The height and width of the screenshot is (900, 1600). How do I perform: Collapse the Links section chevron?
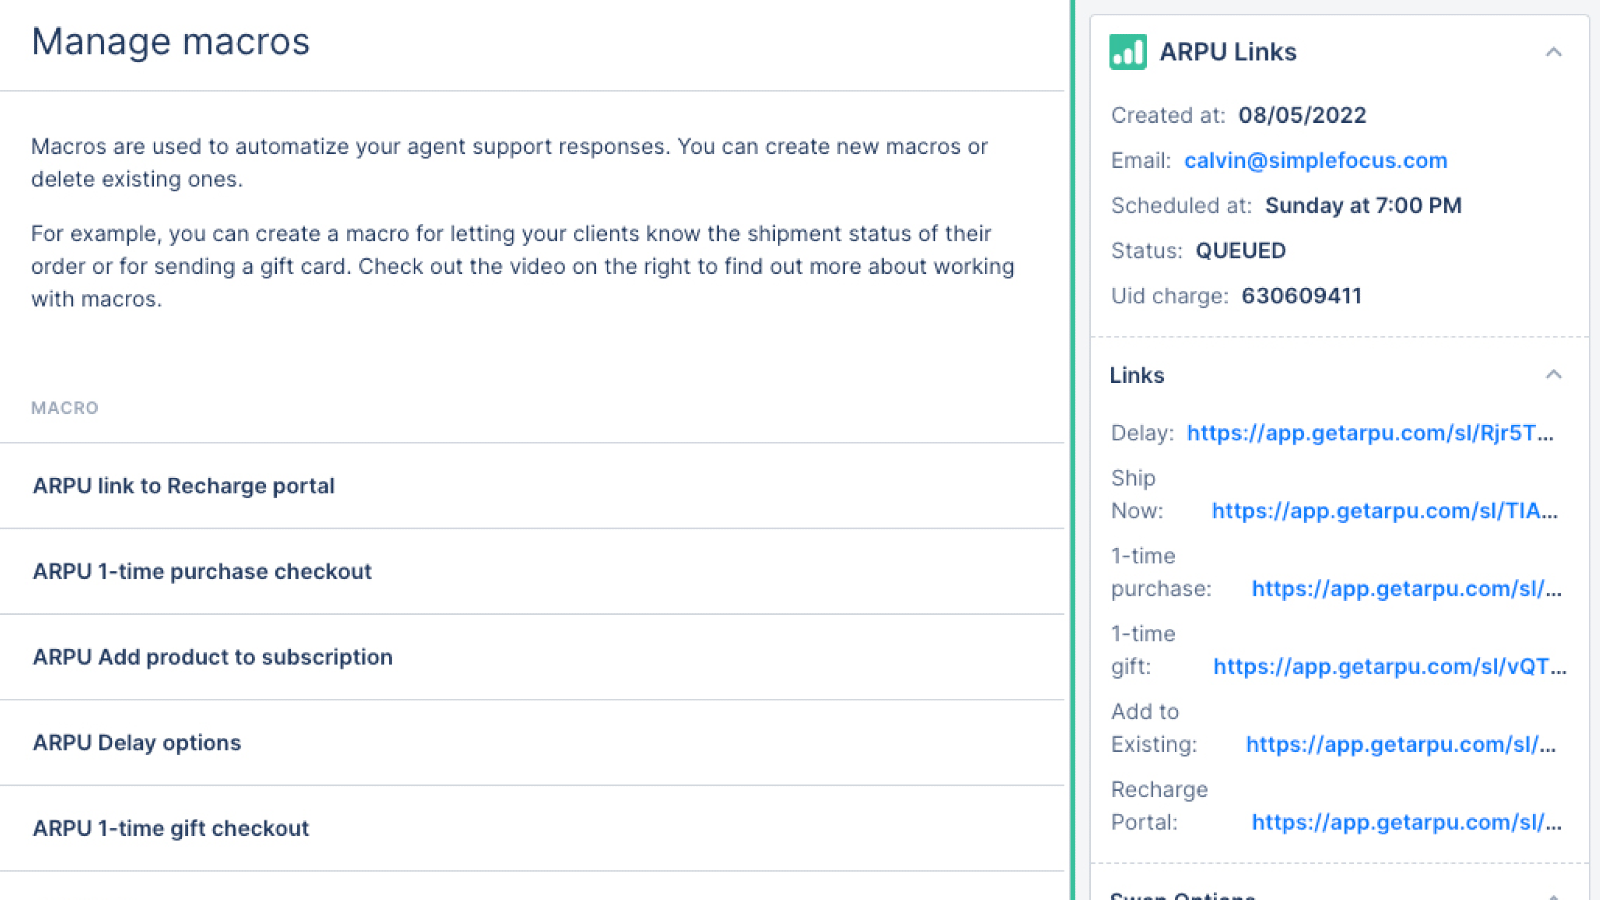pos(1553,375)
